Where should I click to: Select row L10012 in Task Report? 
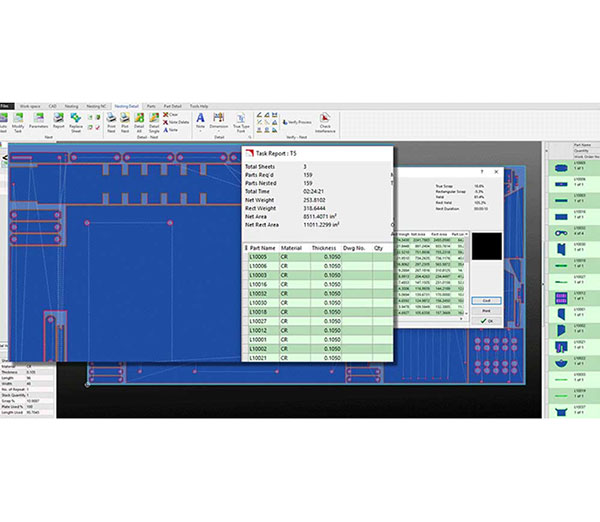[x=318, y=330]
